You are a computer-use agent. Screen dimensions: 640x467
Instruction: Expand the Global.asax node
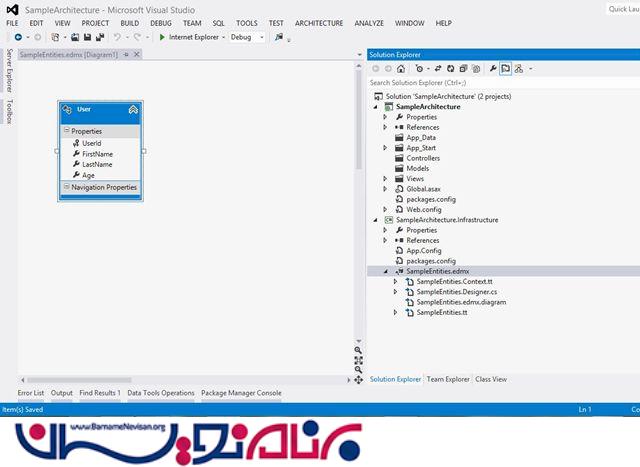(x=385, y=189)
